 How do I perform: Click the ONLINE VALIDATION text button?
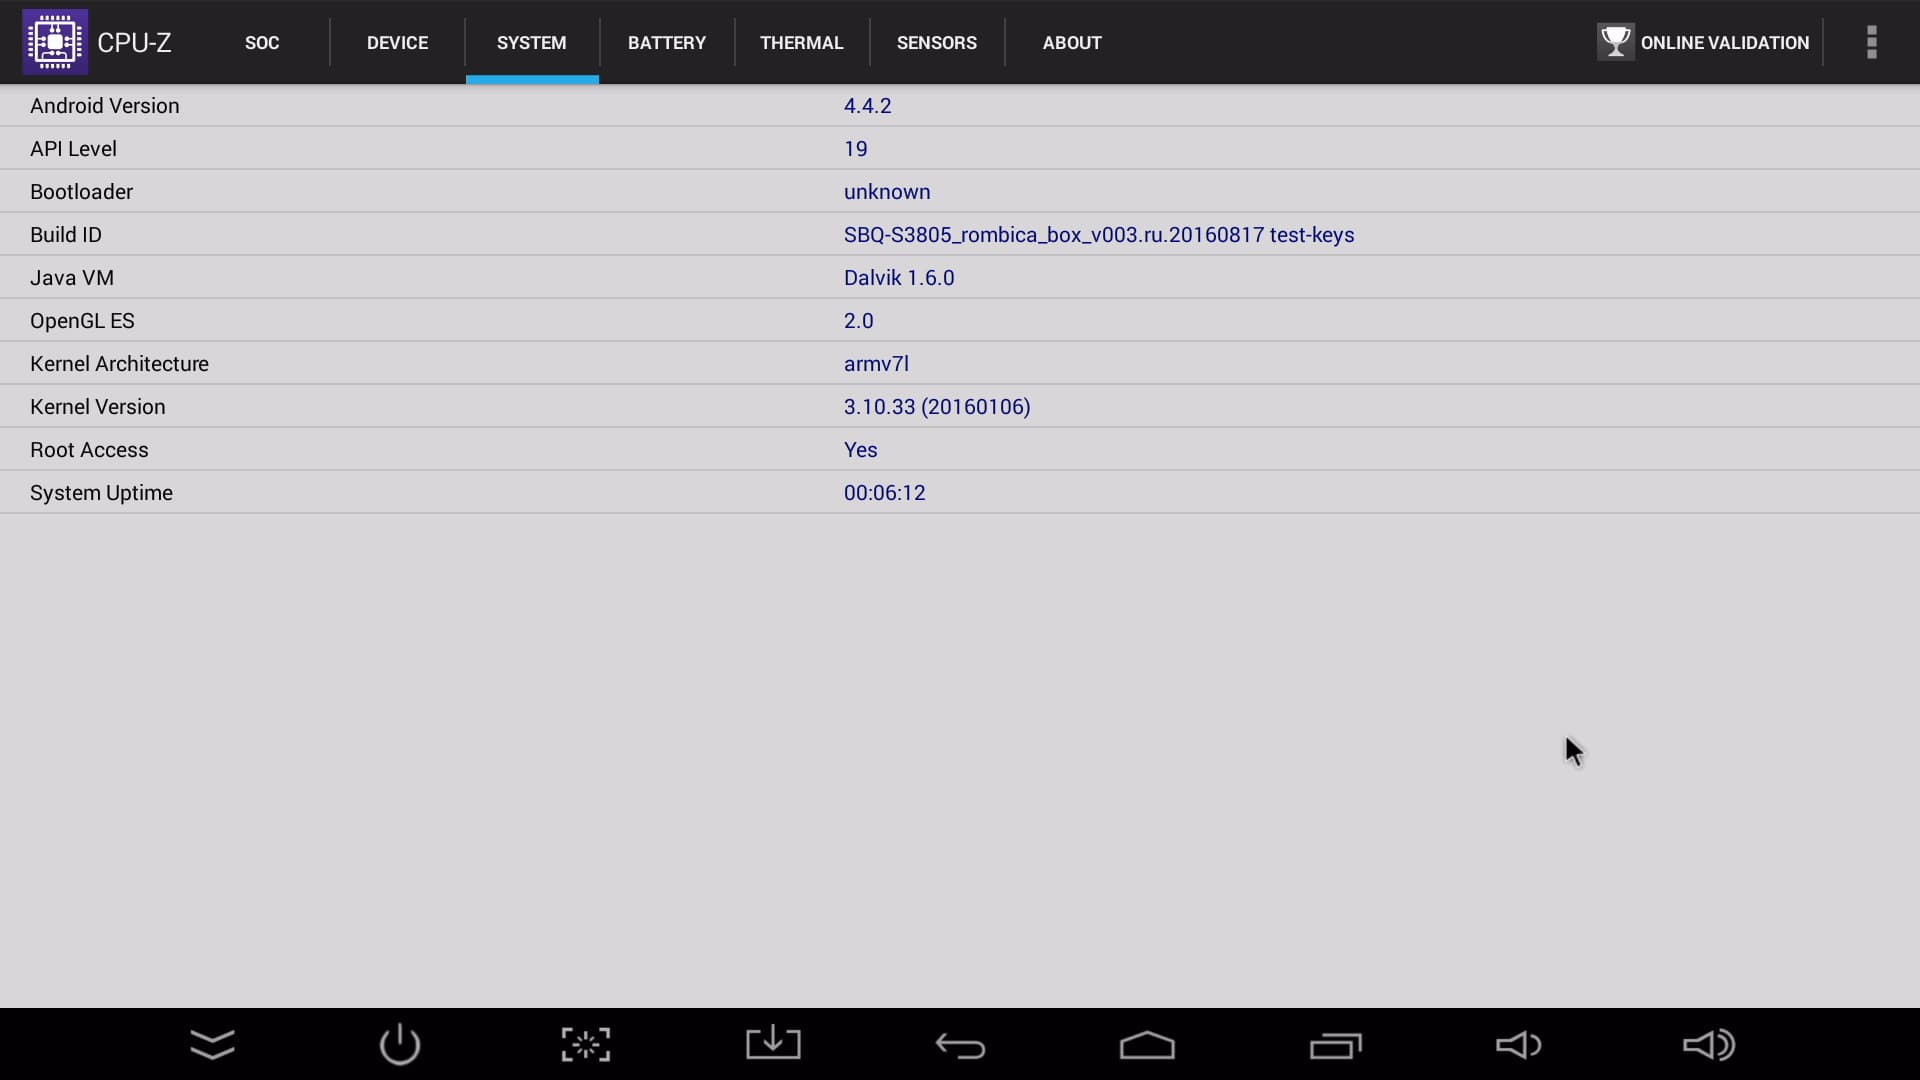point(1724,43)
